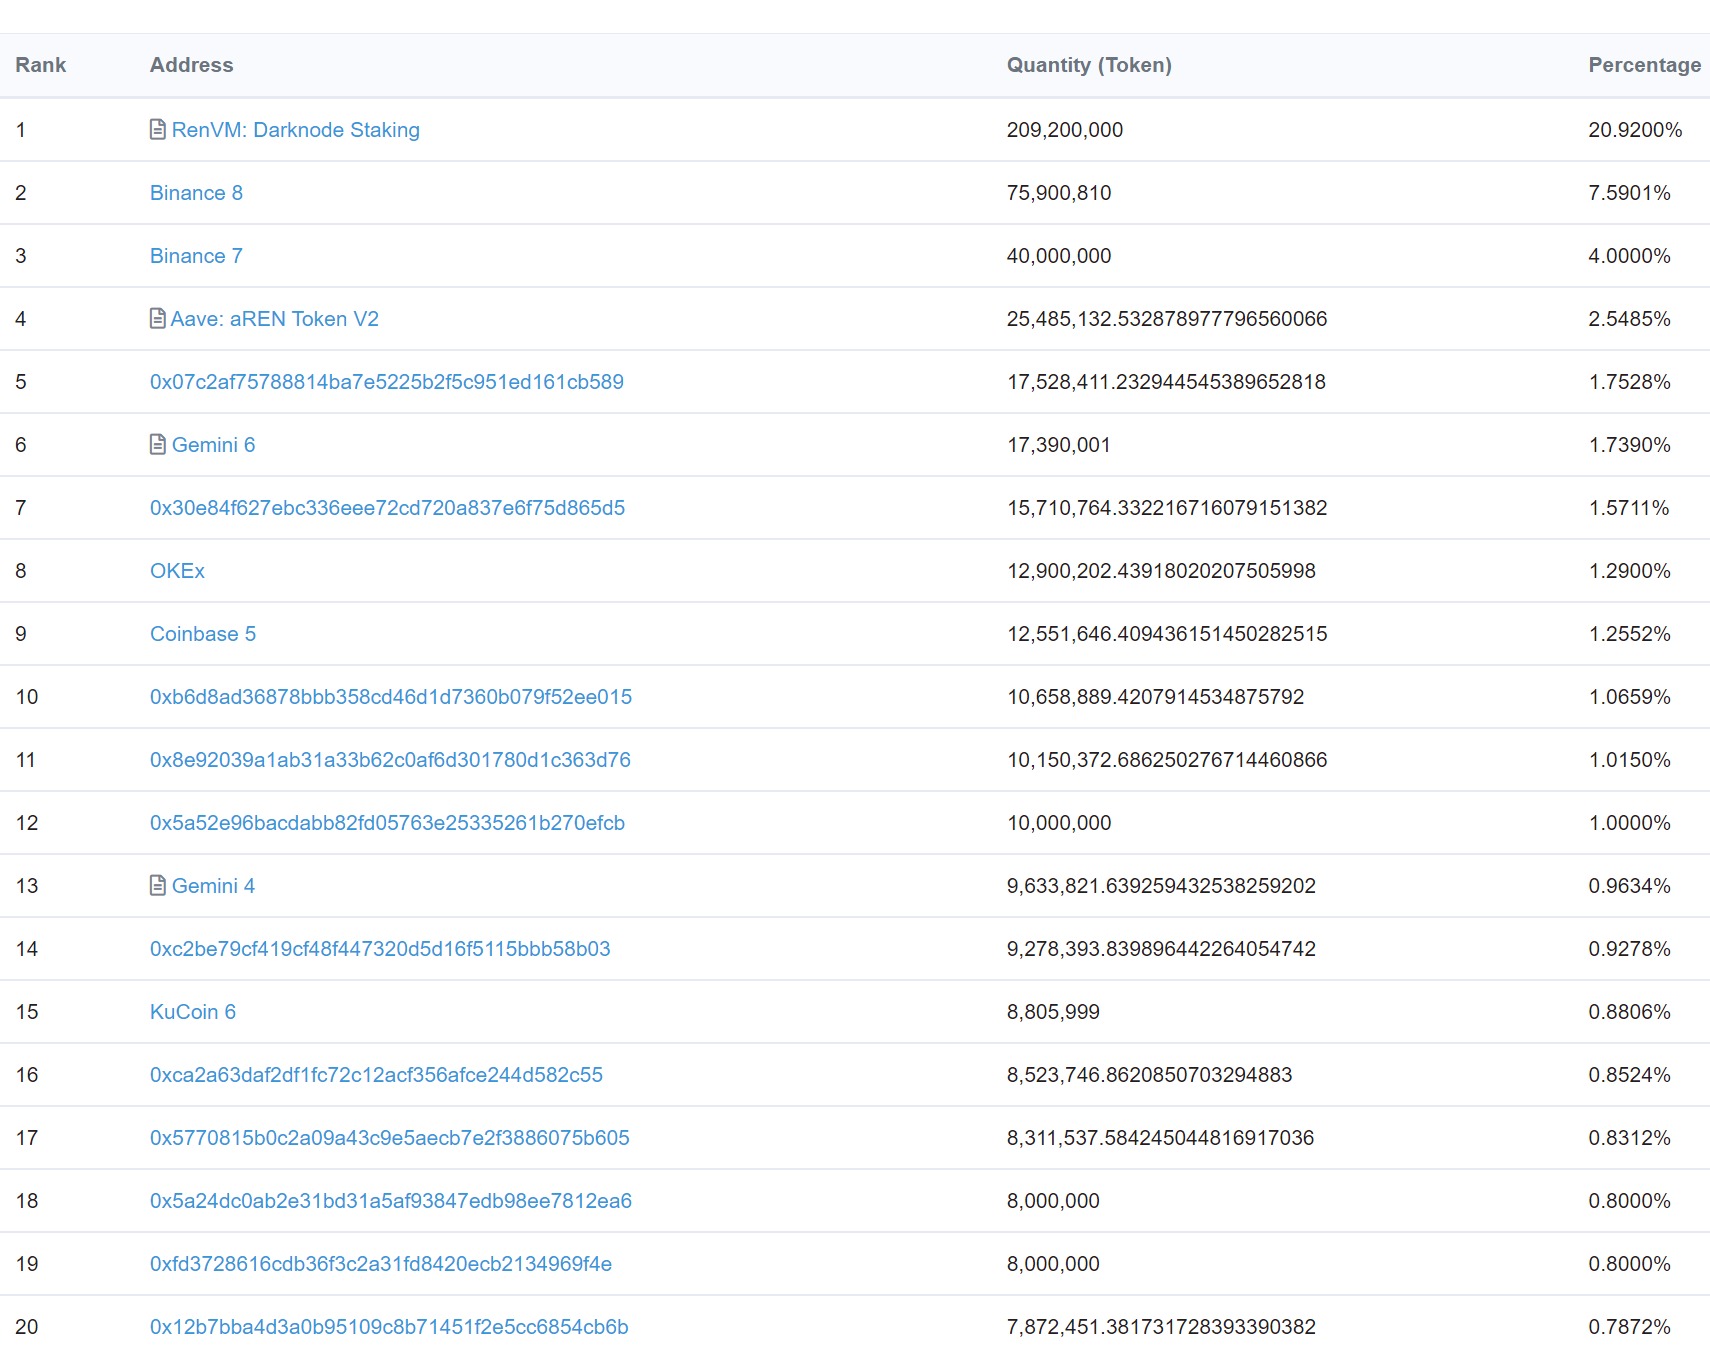The height and width of the screenshot is (1355, 1710).
Task: Click the contract icon beside Aave: aREN Token V2
Action: pos(158,319)
